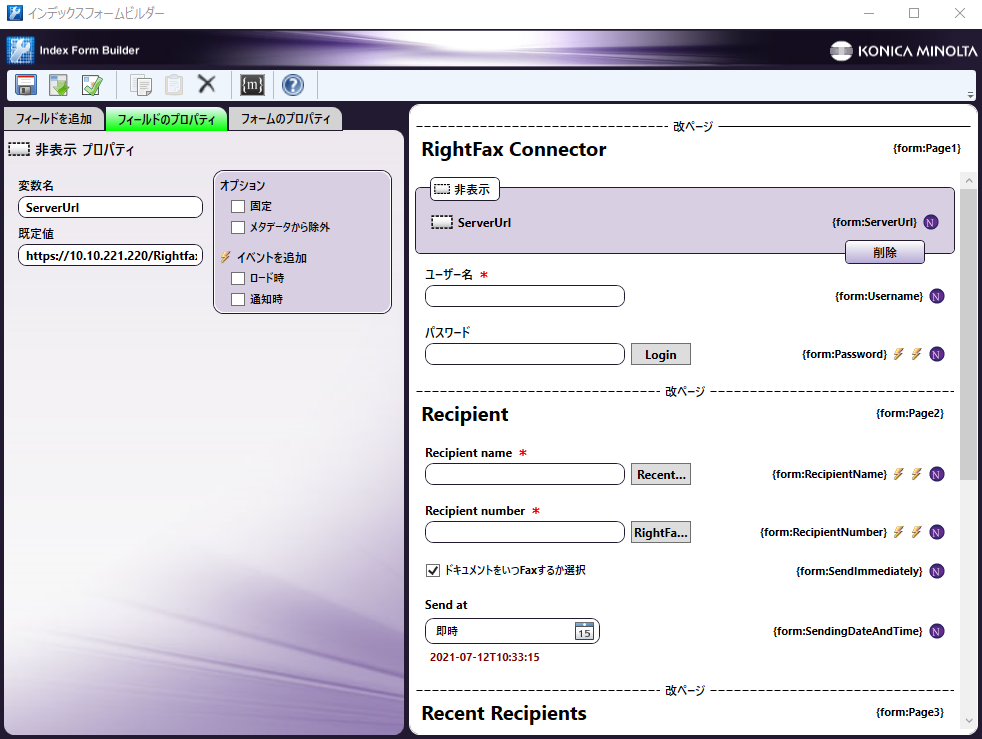Click the save icon with green down arrow
The image size is (982, 739).
pyautogui.click(x=59, y=85)
